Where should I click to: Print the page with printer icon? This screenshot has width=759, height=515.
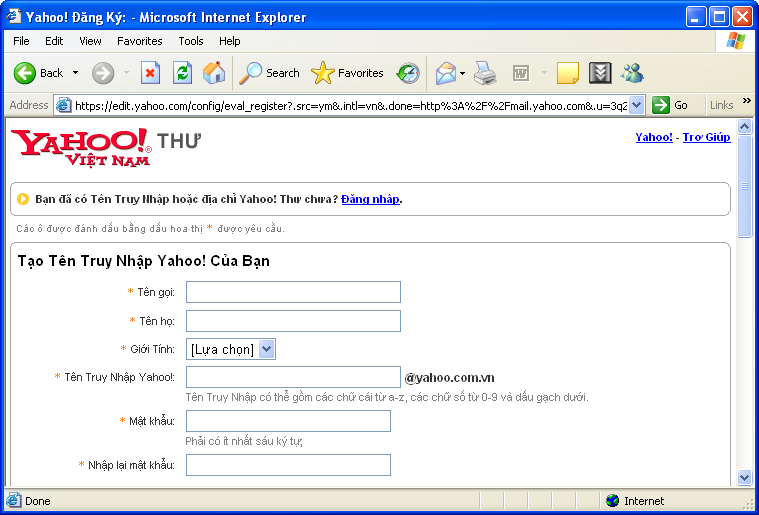pyautogui.click(x=485, y=73)
